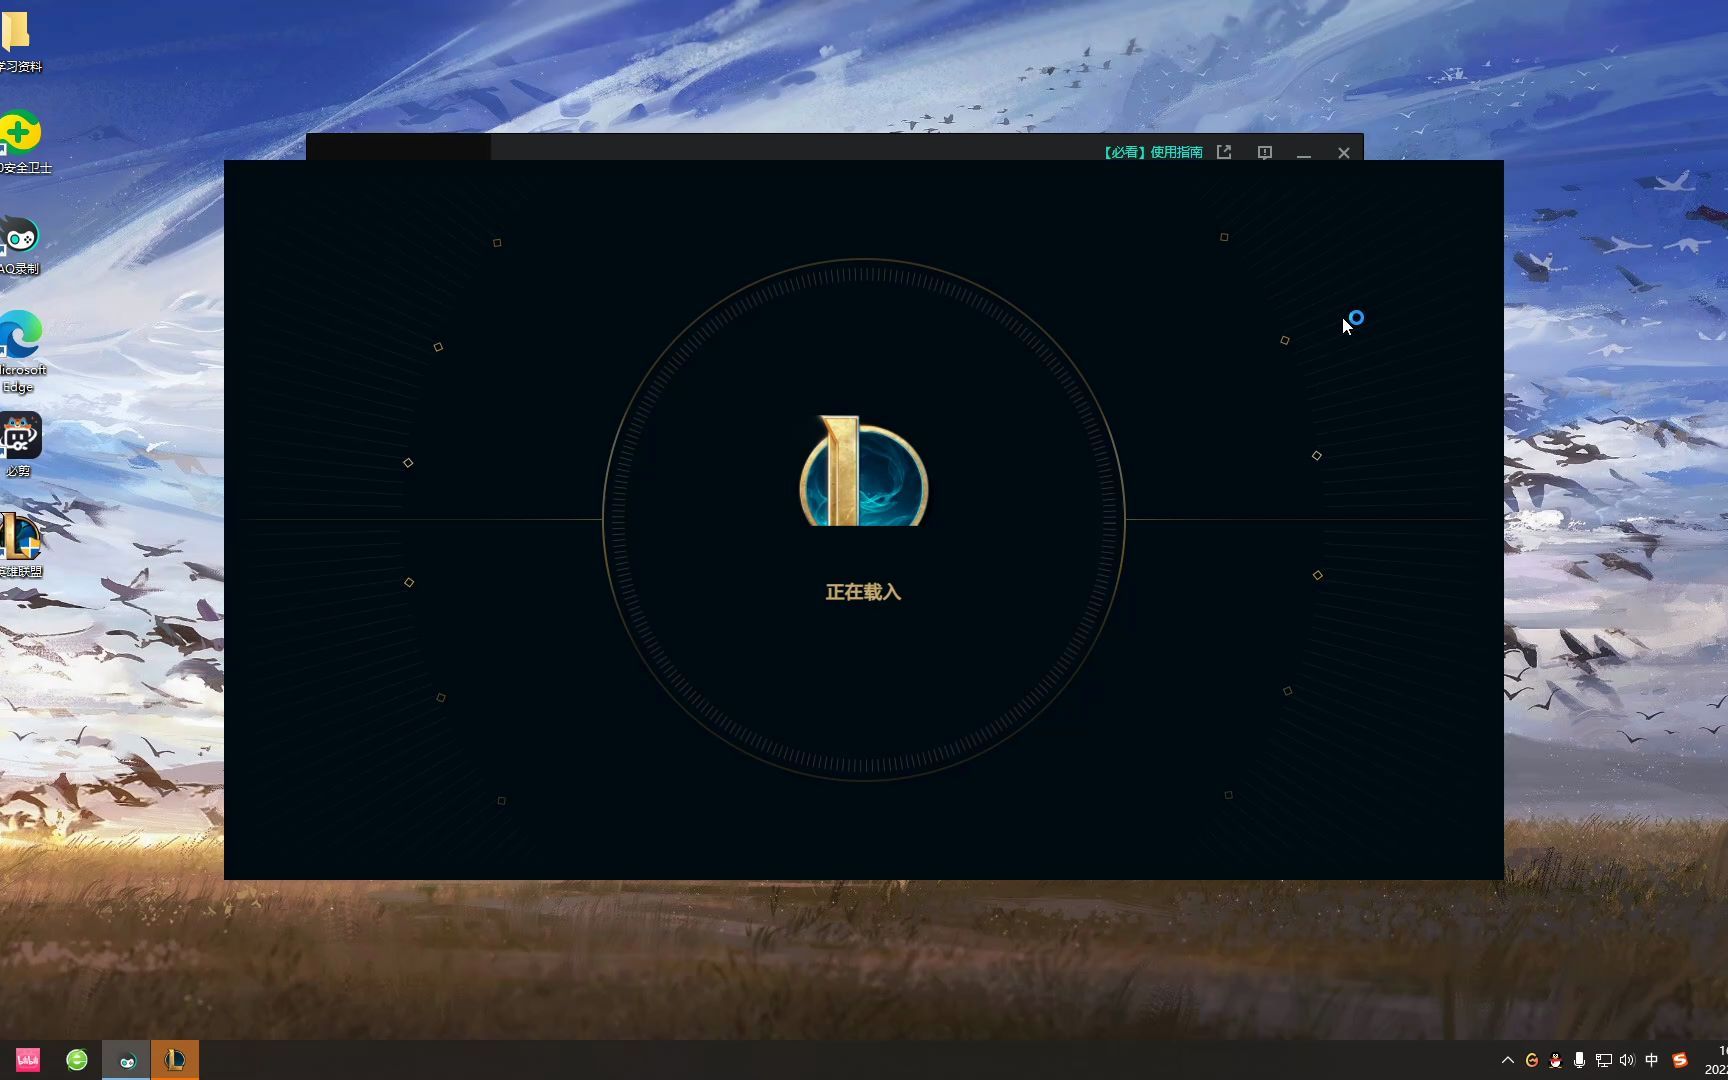Open the orange G tray icon
Viewport: 1728px width, 1080px height.
point(1532,1060)
